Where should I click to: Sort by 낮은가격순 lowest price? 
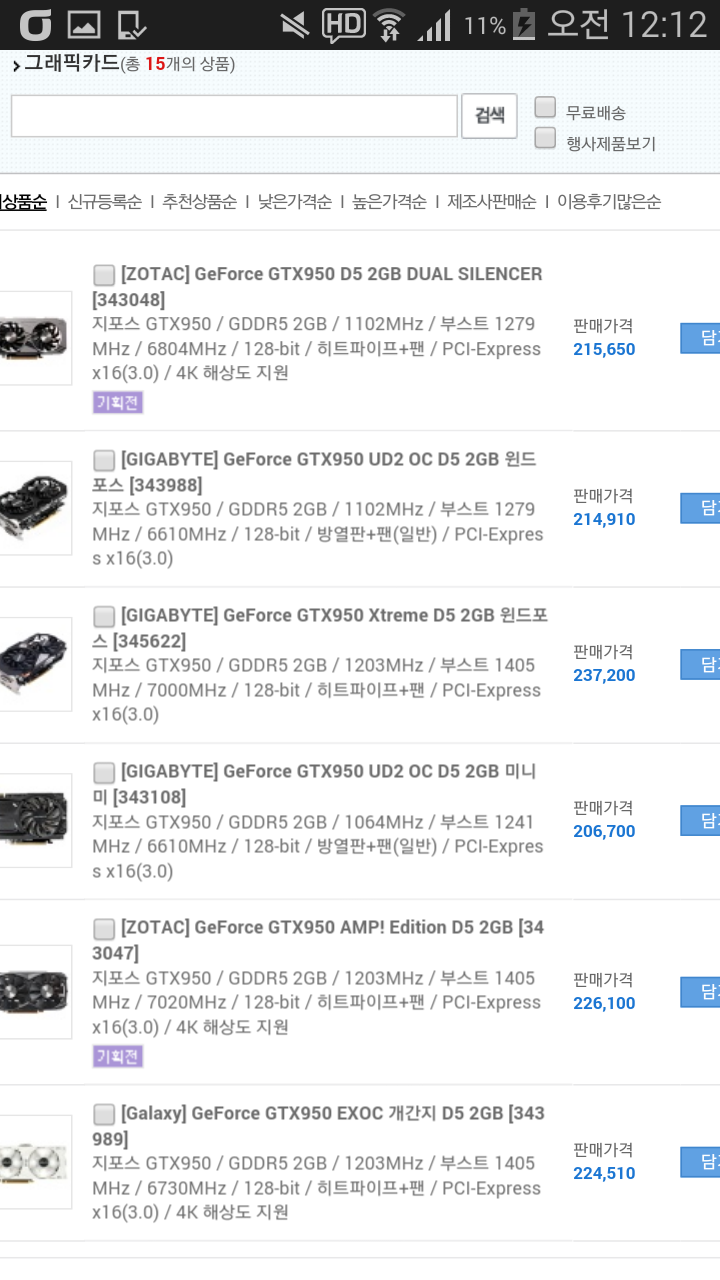pos(295,202)
